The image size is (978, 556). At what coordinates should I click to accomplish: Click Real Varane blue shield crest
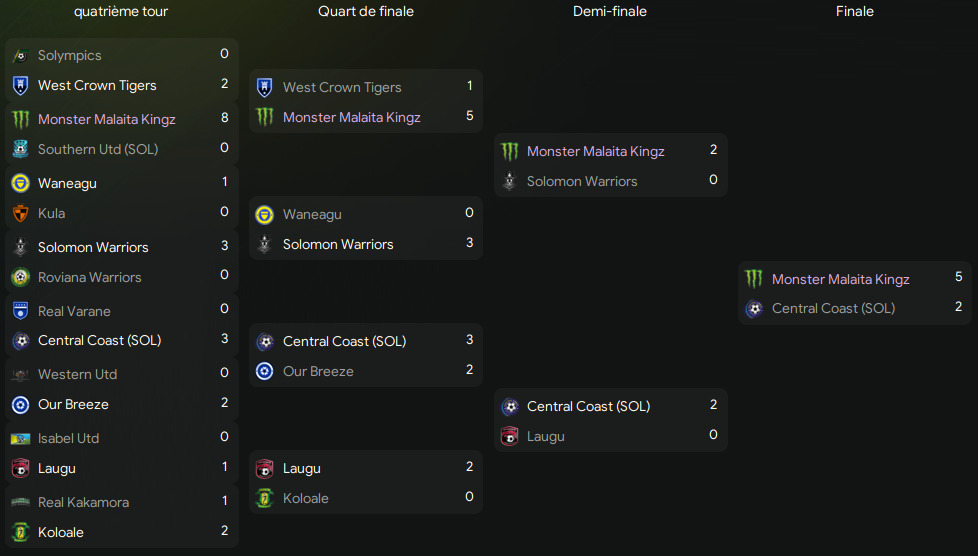tap(21, 311)
